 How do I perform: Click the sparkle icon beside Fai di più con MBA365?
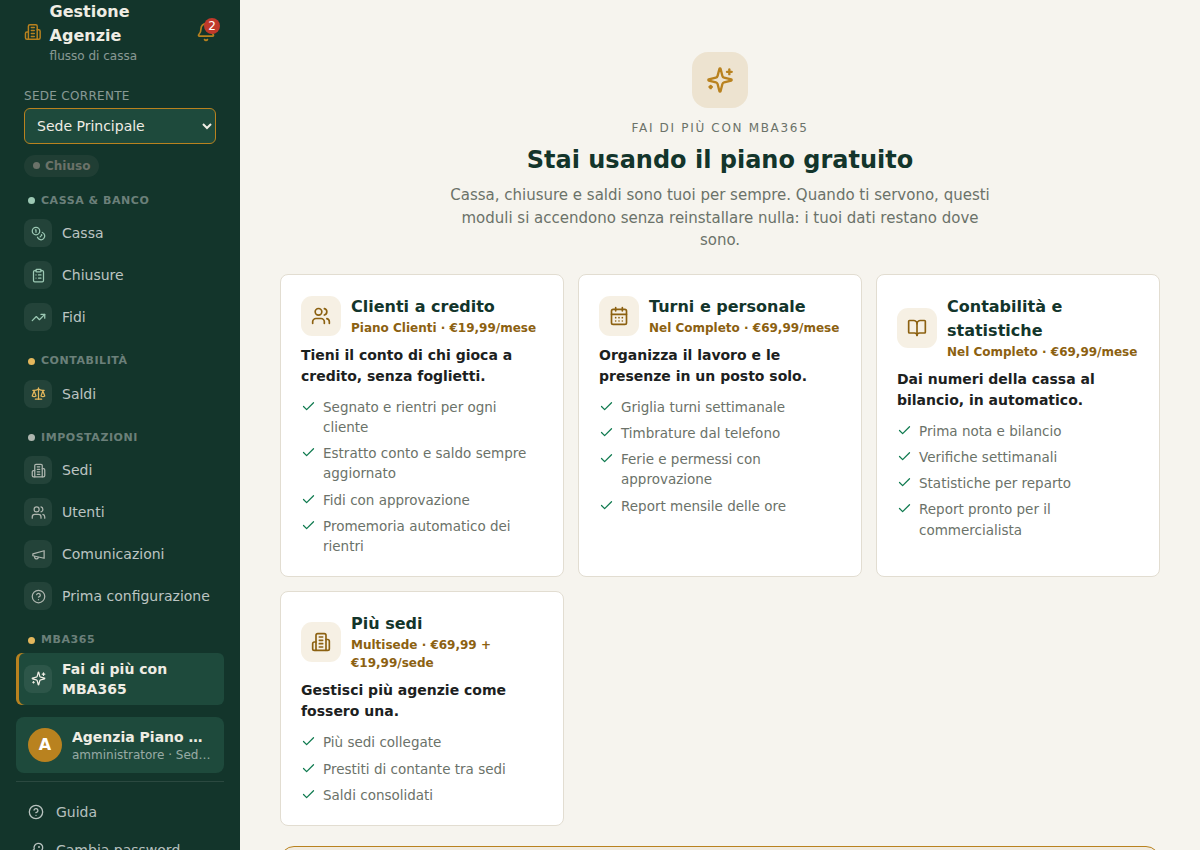point(38,679)
